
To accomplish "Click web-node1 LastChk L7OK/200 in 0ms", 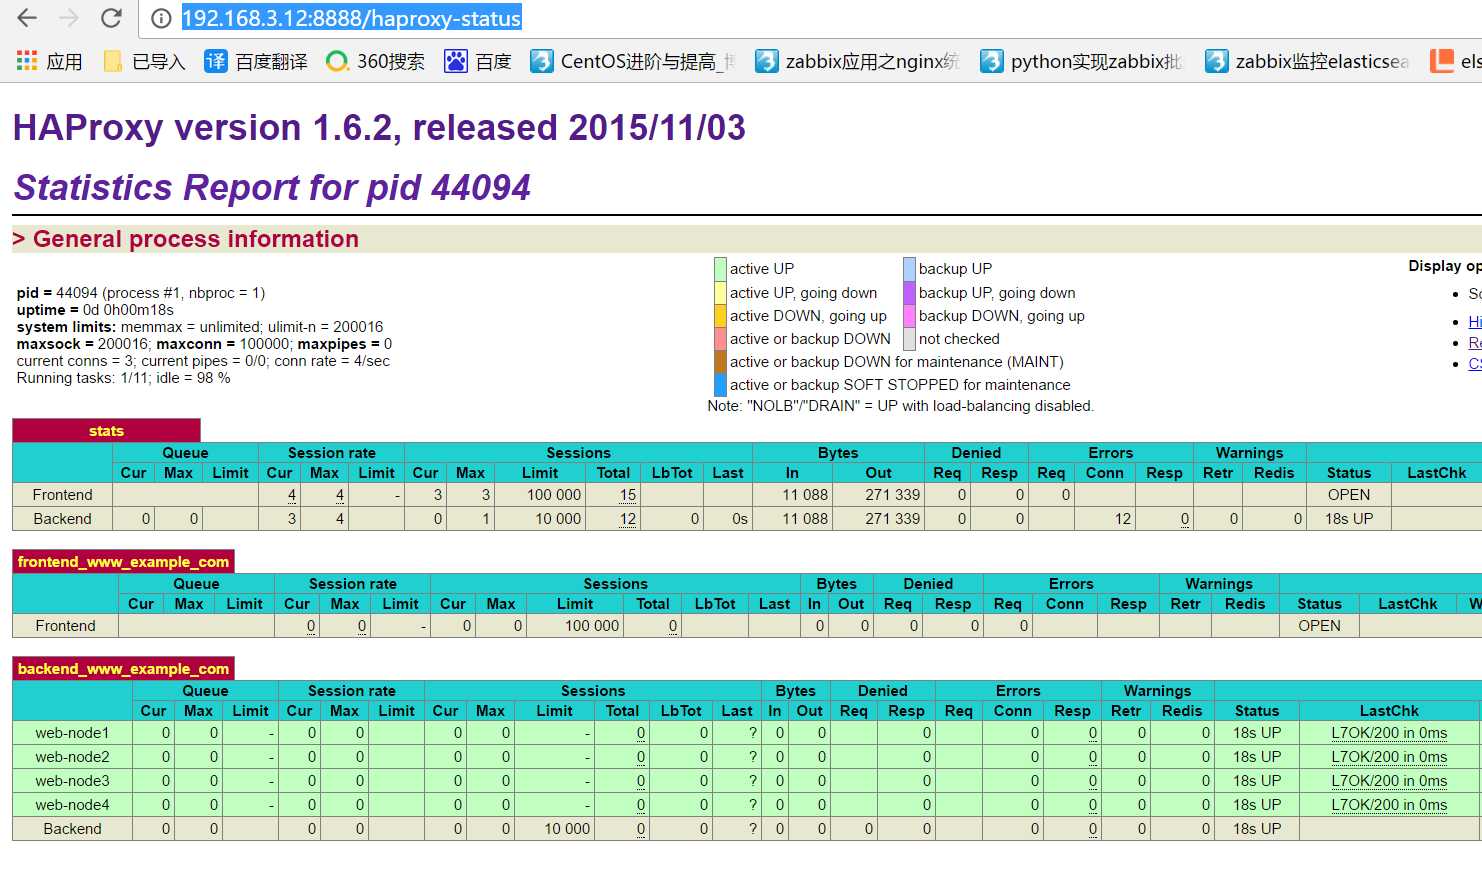I will click(1389, 733).
